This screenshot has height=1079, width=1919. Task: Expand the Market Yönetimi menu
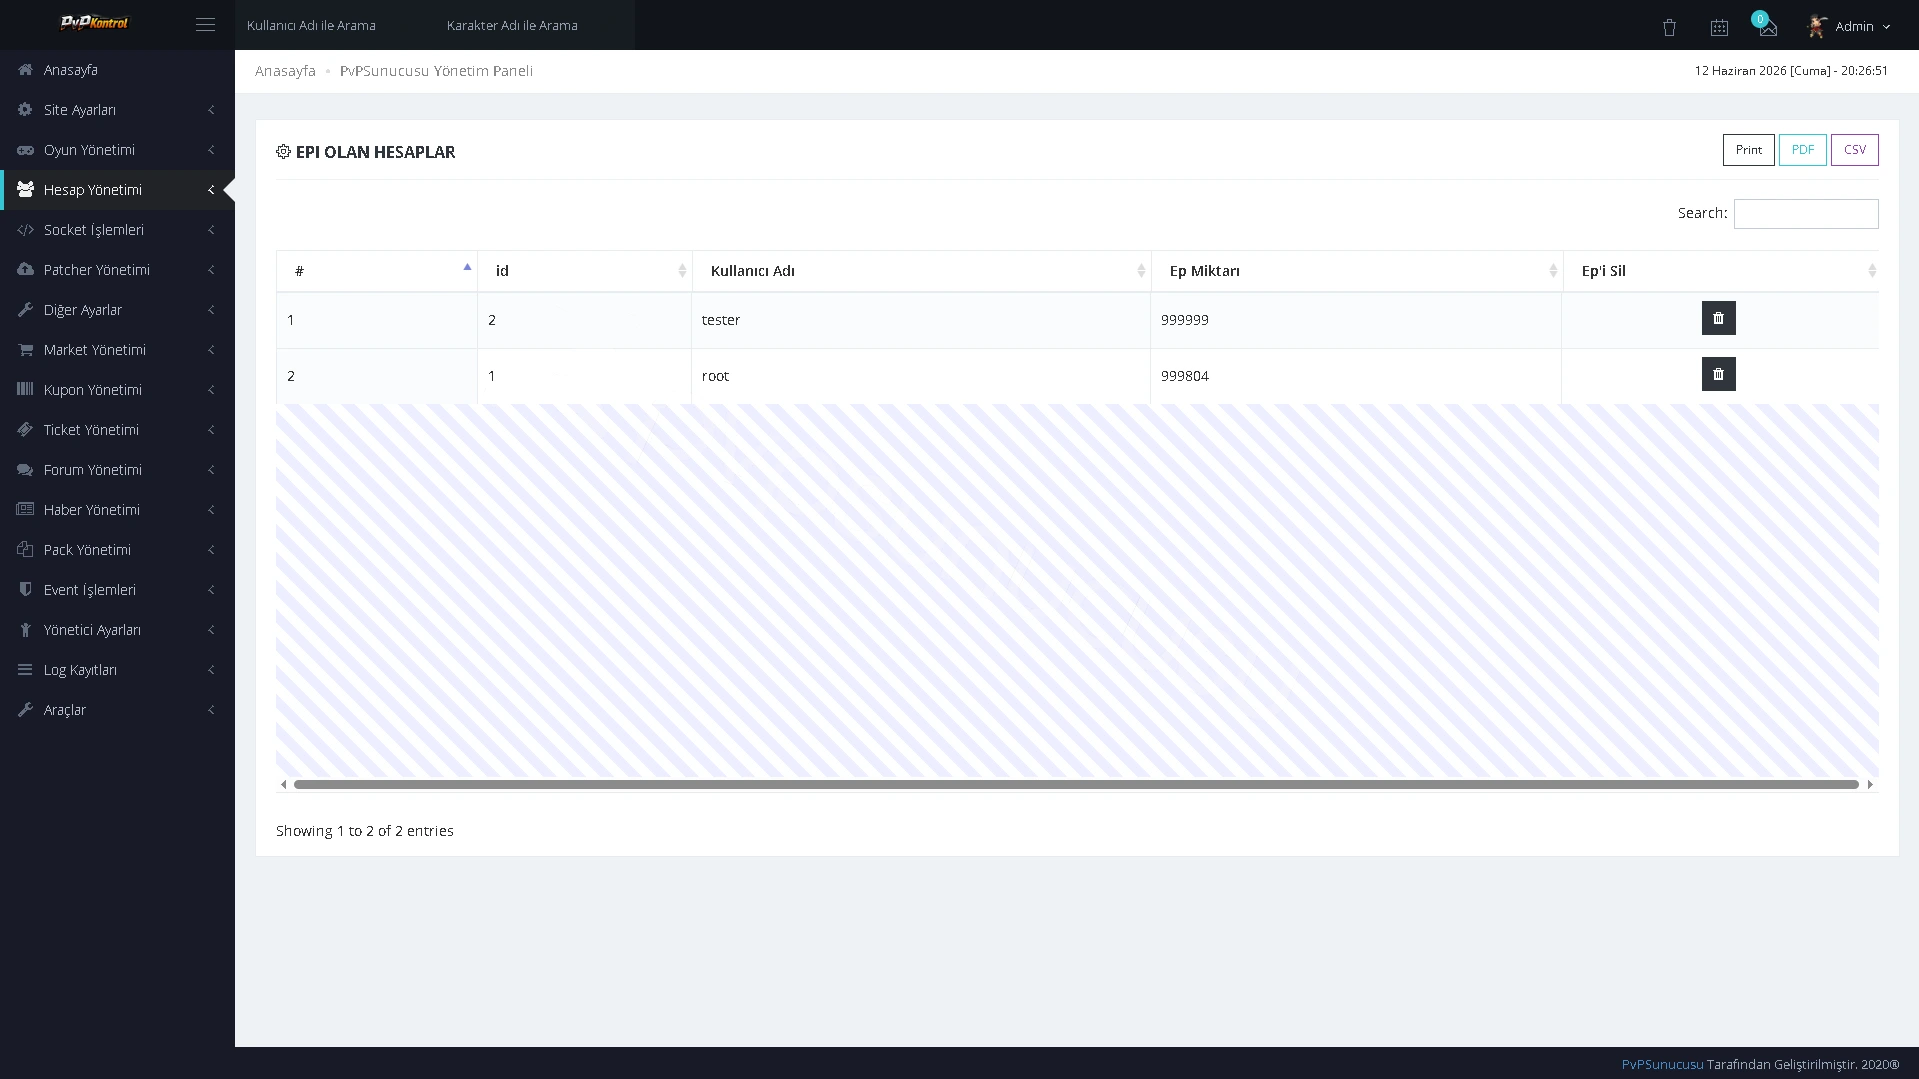coord(117,350)
